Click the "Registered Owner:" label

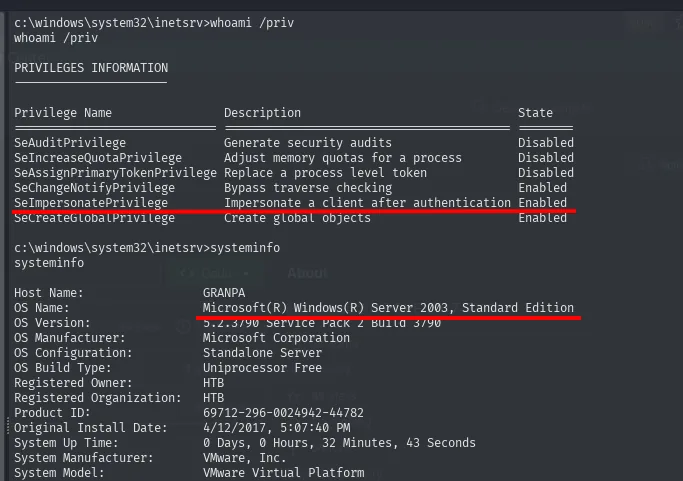pos(73,383)
